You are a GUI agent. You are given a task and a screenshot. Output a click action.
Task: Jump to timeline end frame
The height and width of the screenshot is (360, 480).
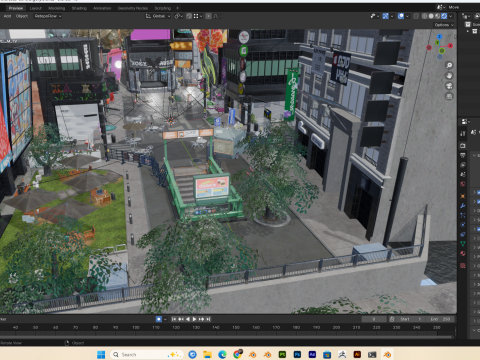pos(208,319)
